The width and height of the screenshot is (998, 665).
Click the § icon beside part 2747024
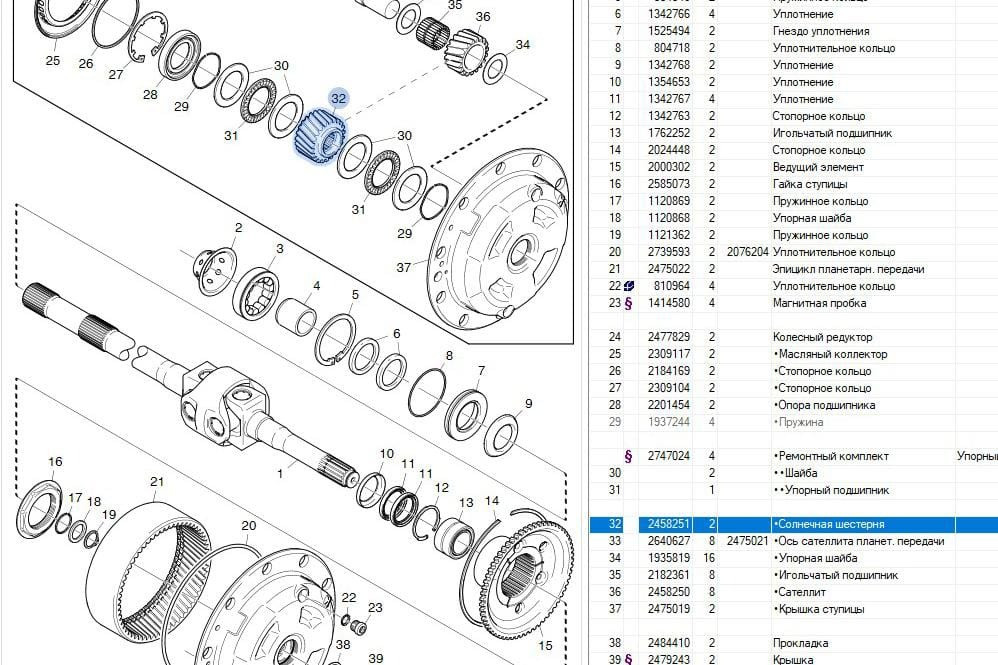pyautogui.click(x=628, y=456)
